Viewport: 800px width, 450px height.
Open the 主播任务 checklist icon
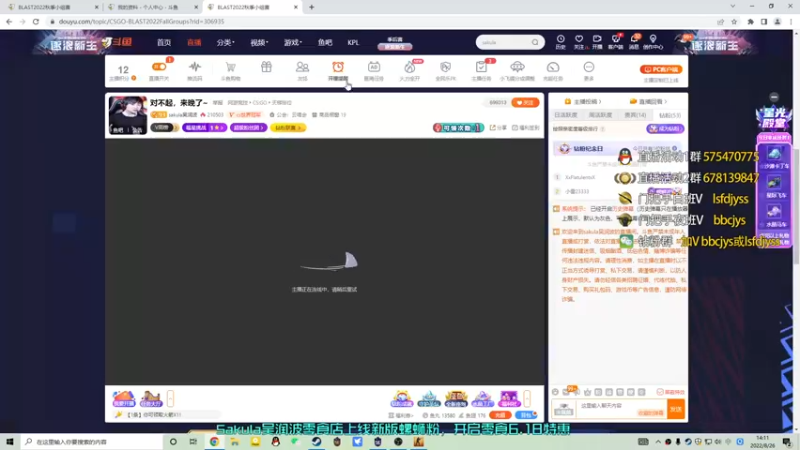[x=481, y=67]
